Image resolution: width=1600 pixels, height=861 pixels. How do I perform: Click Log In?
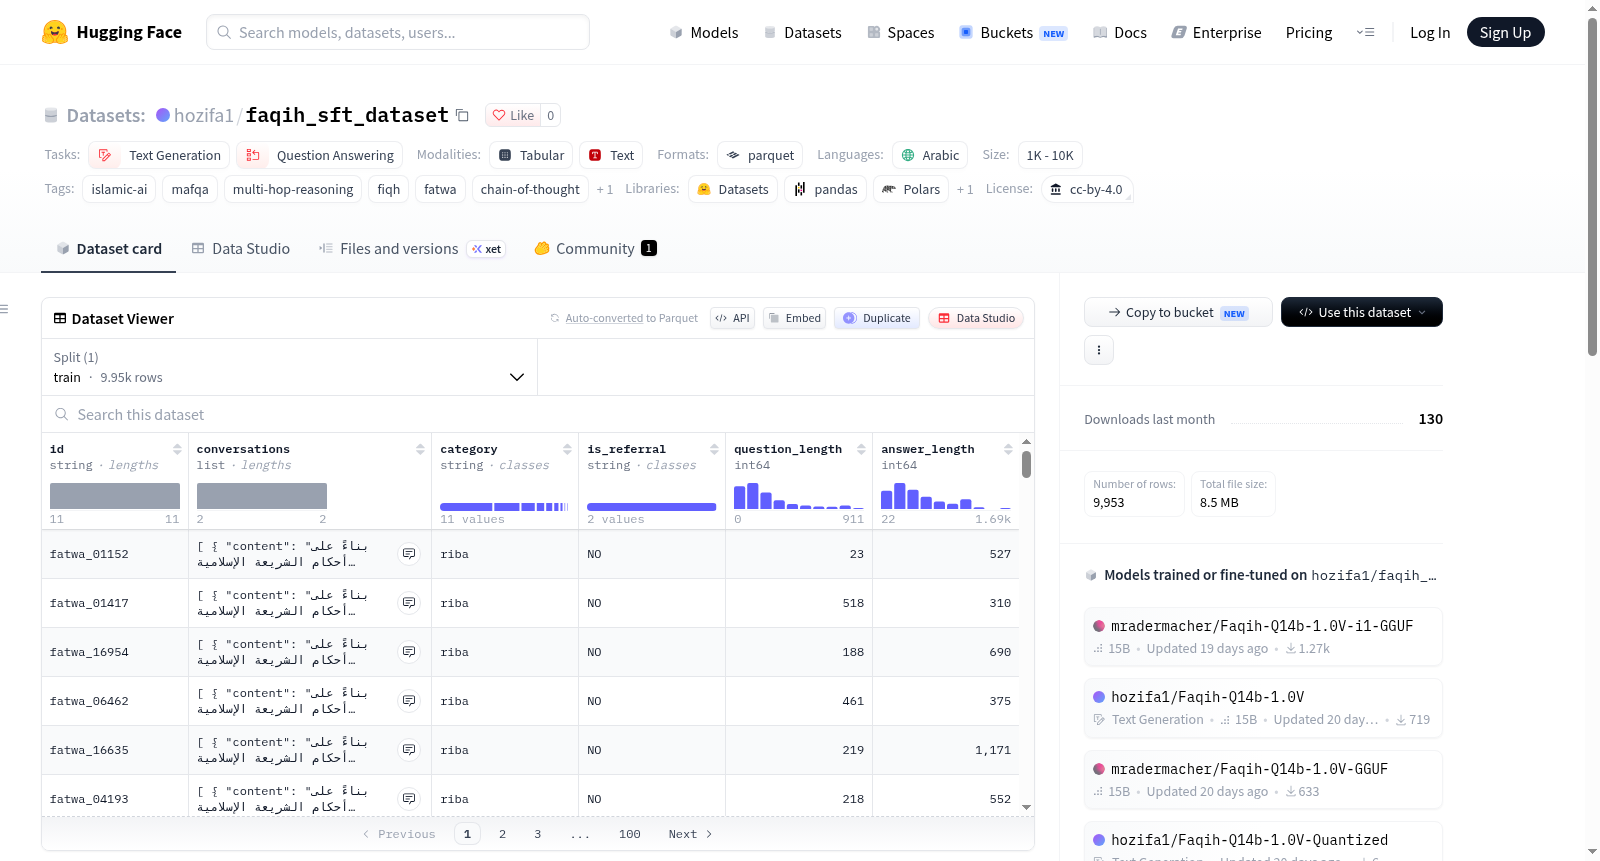[x=1430, y=32]
